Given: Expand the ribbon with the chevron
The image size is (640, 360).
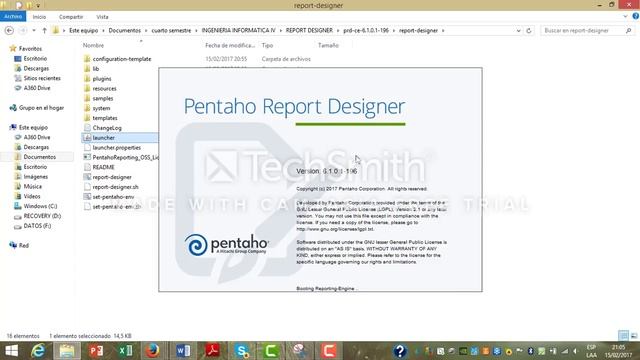Looking at the screenshot, I should pos(625,16).
